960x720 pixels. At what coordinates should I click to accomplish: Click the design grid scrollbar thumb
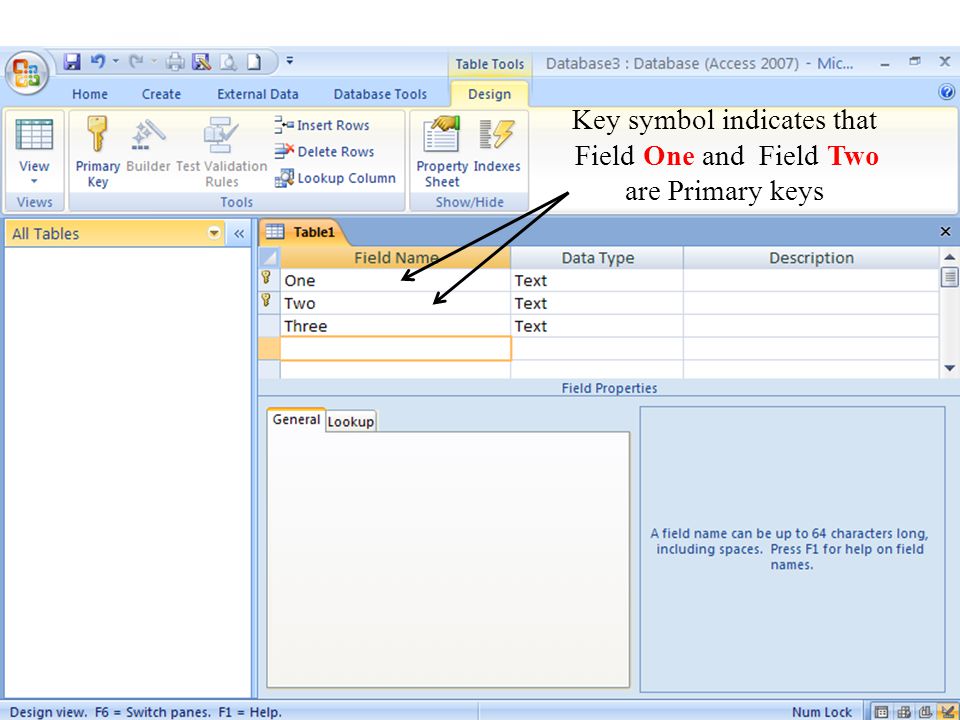click(949, 277)
